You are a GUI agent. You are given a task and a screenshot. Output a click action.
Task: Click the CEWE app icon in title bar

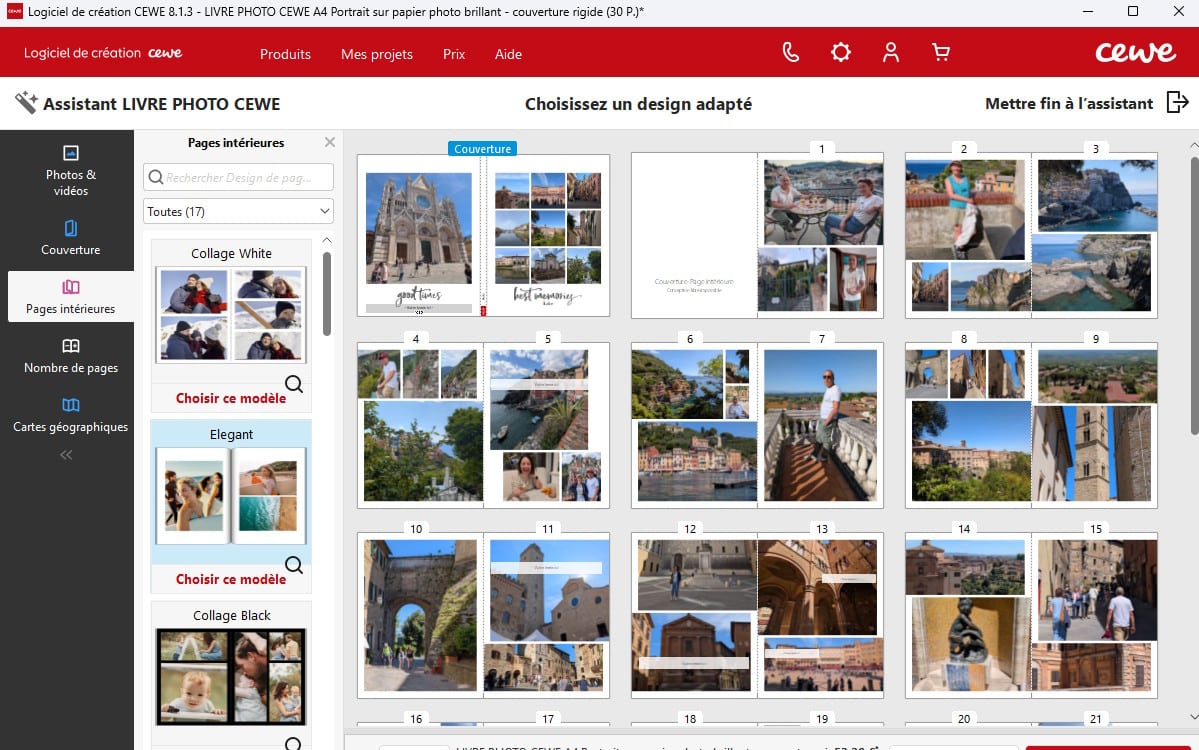14,11
